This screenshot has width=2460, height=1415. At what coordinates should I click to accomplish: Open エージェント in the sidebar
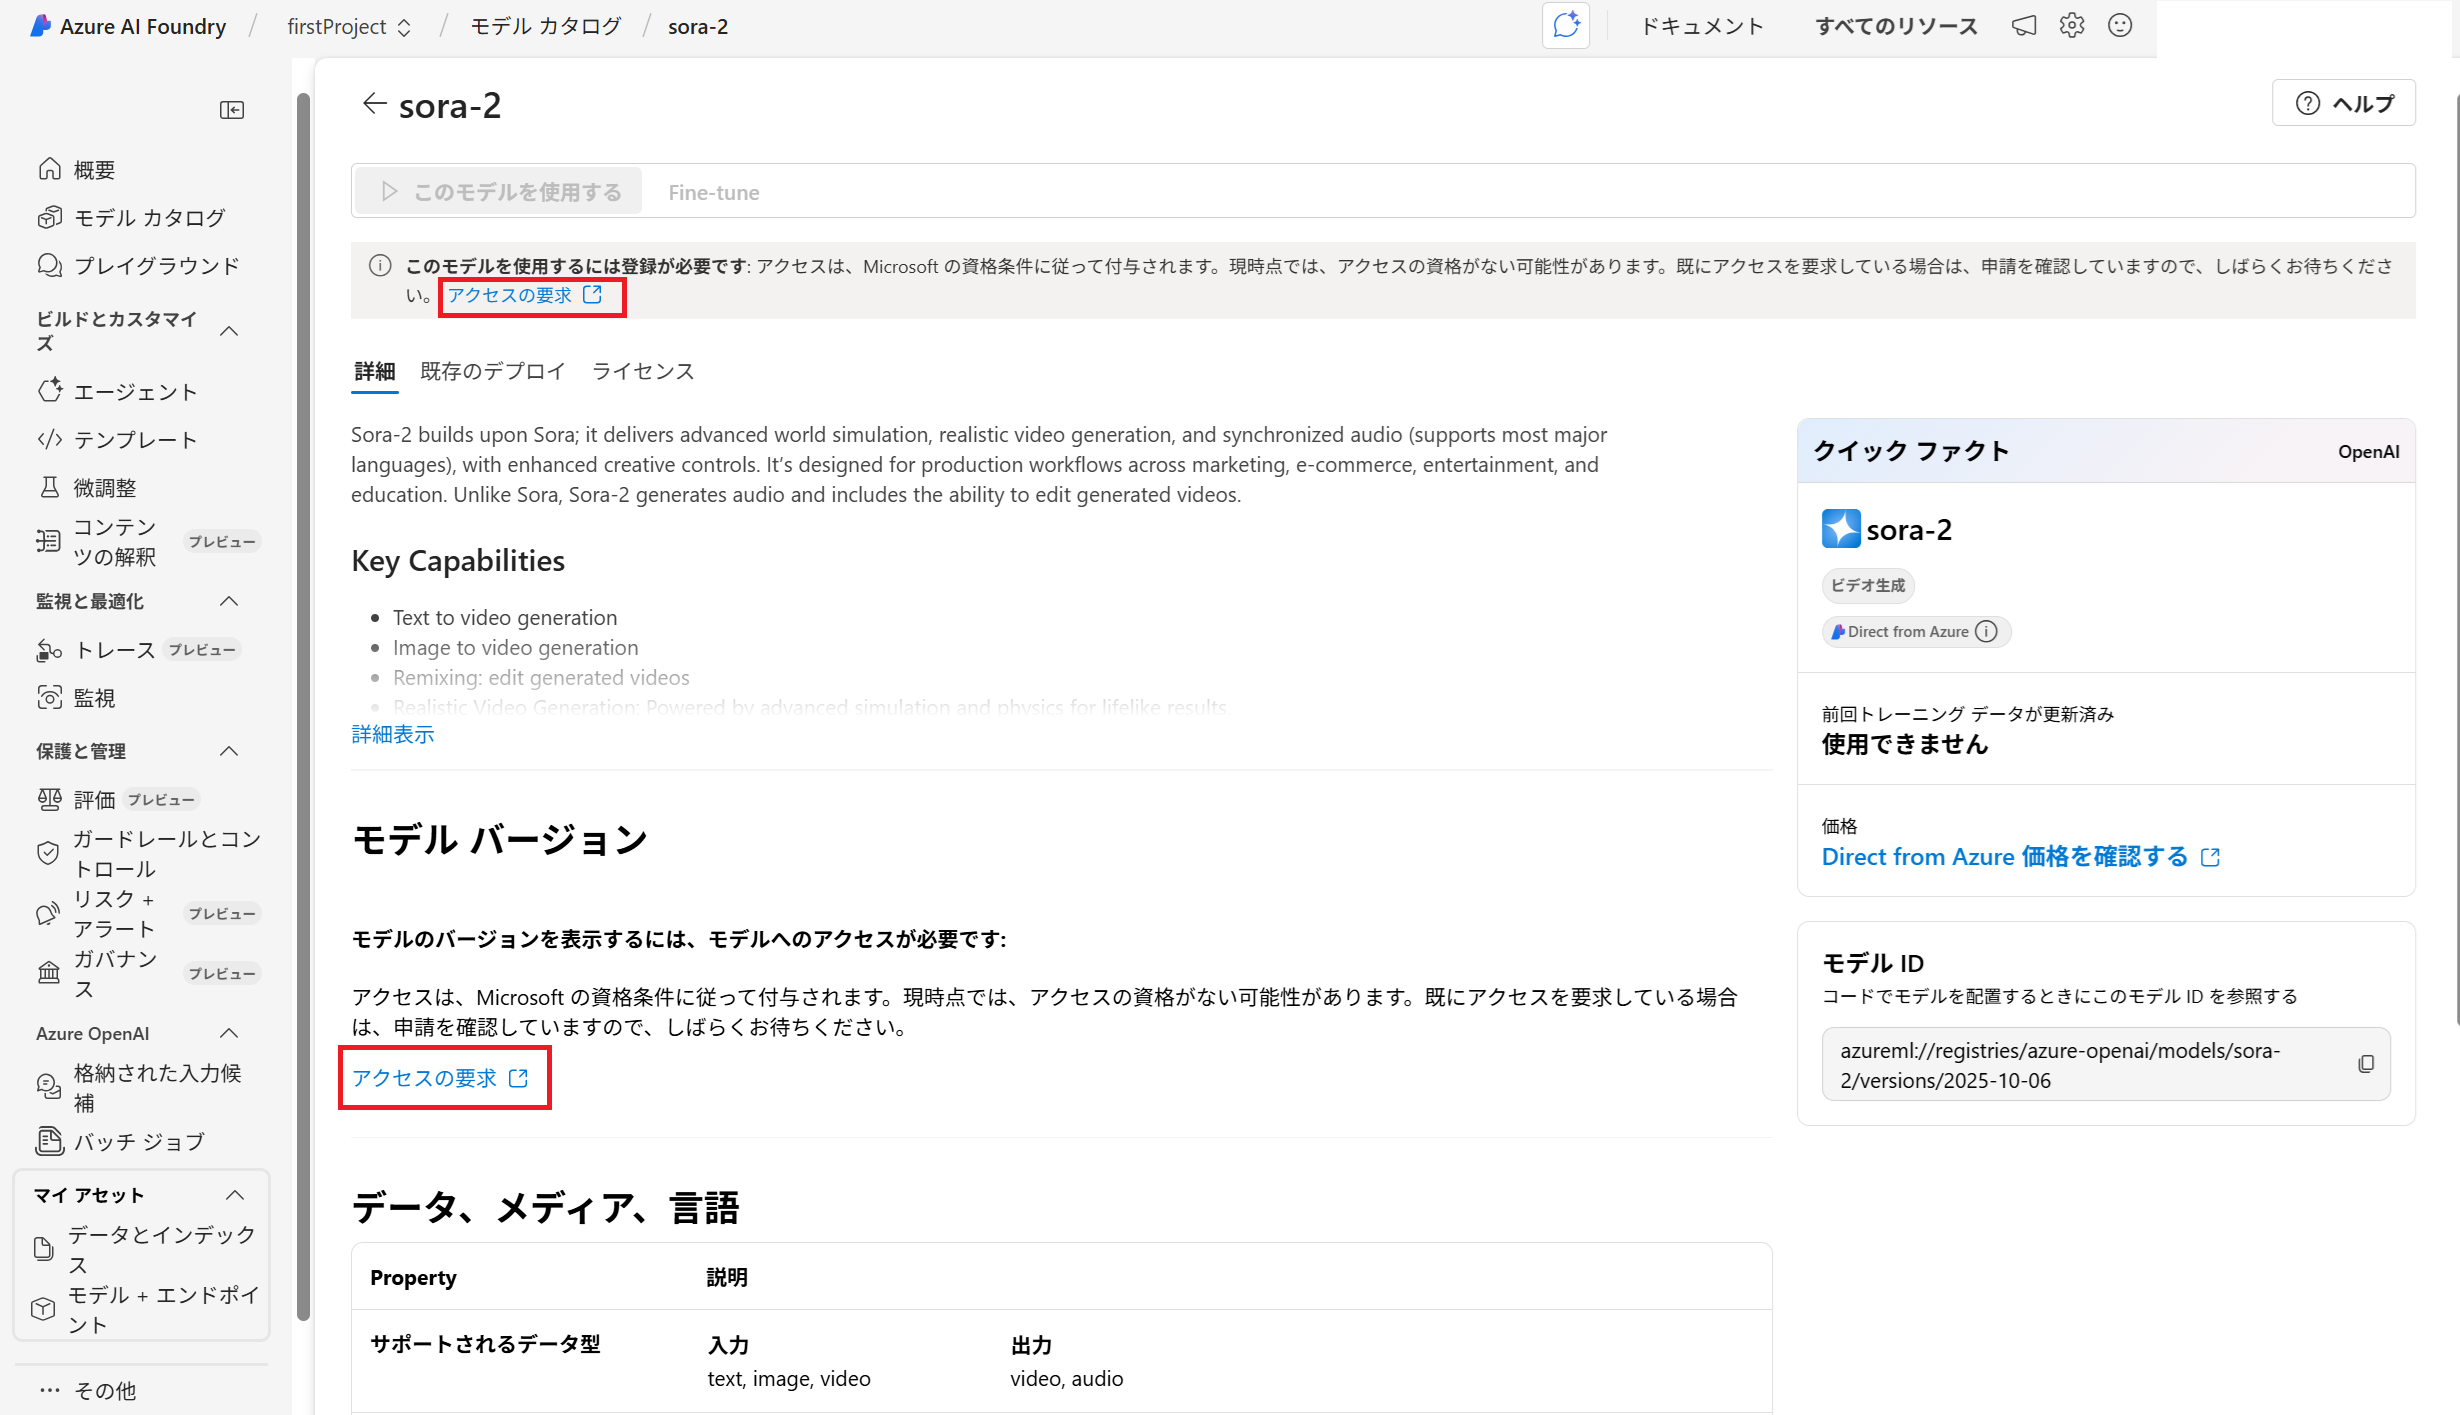tap(135, 392)
